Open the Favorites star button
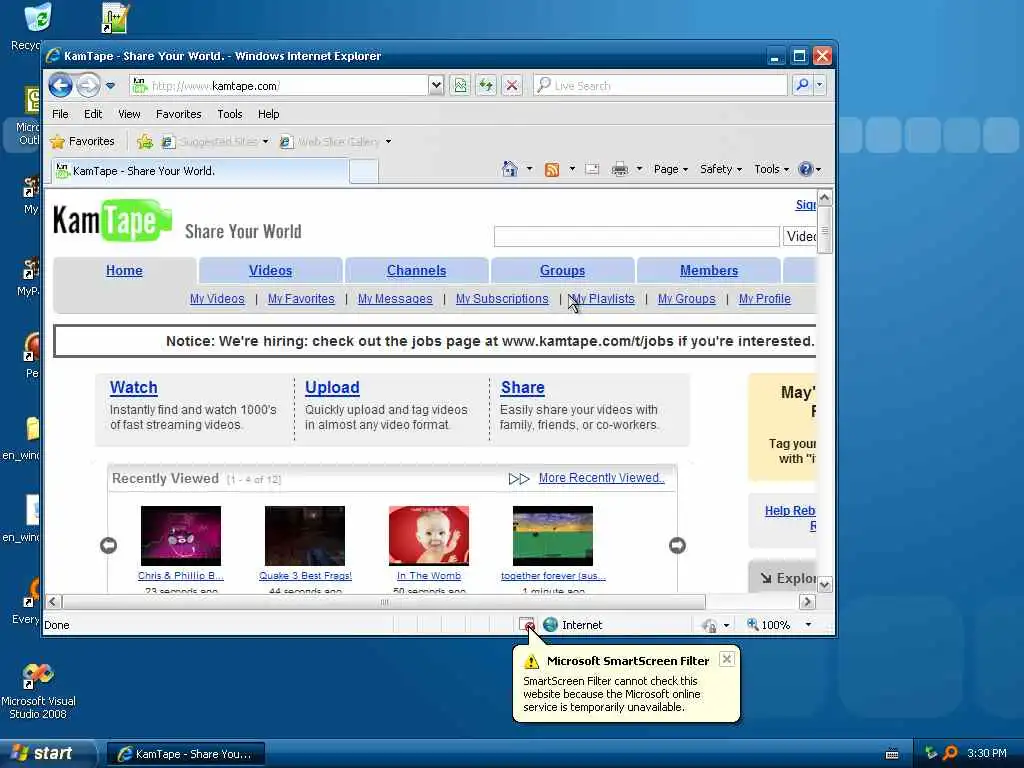The height and width of the screenshot is (768, 1024). (x=82, y=141)
